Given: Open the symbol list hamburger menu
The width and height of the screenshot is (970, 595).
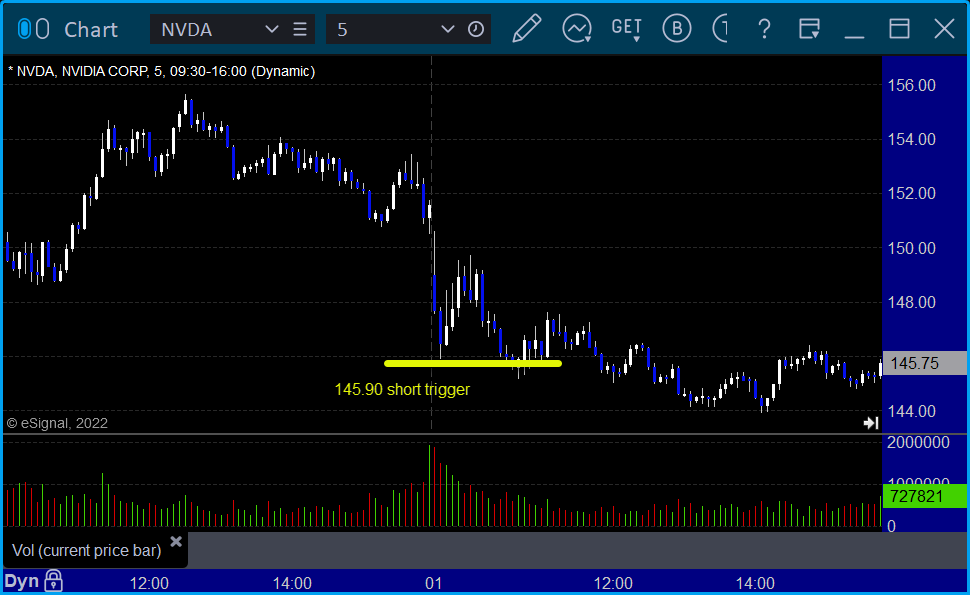Looking at the screenshot, I should [x=300, y=29].
